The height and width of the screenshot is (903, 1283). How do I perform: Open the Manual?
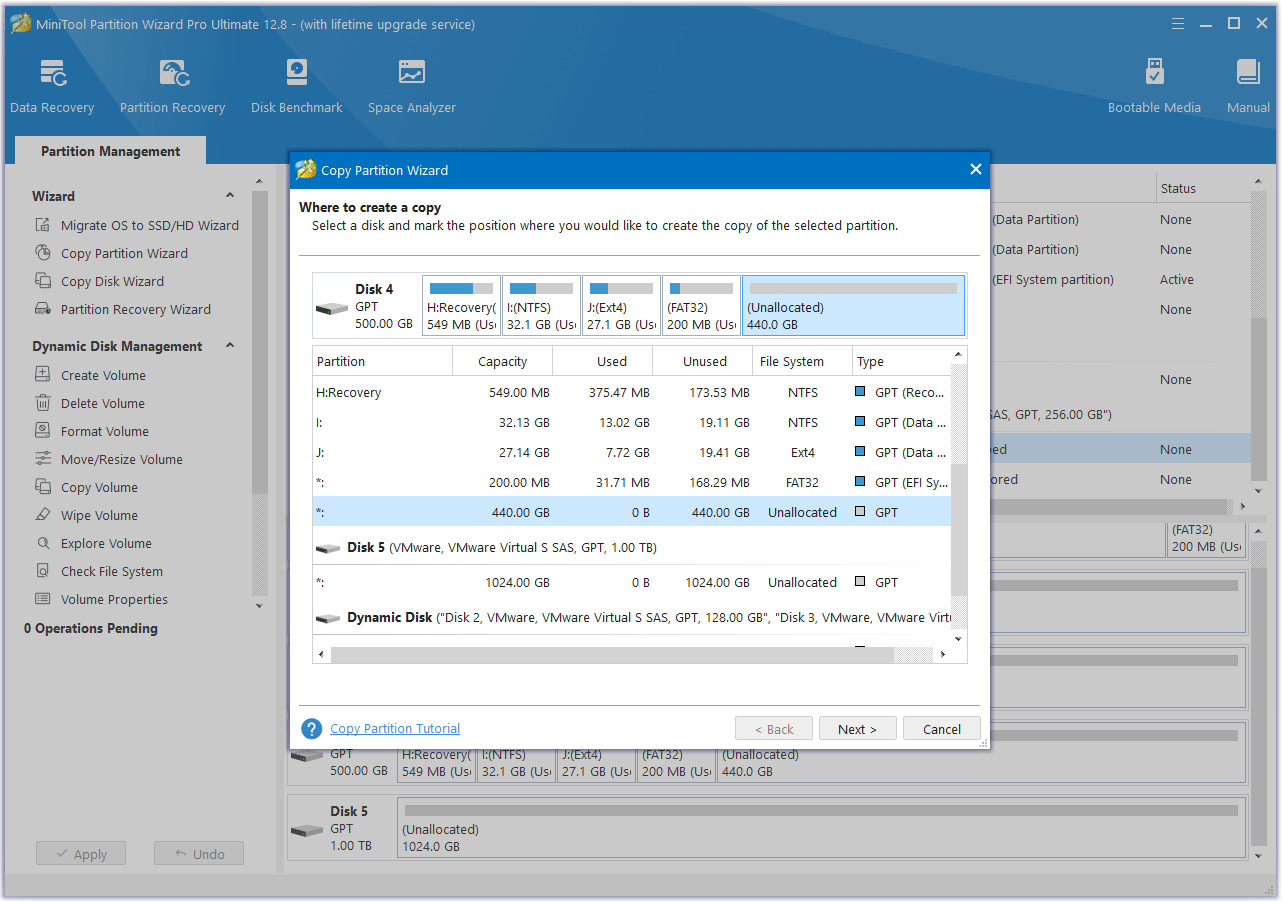[1248, 86]
